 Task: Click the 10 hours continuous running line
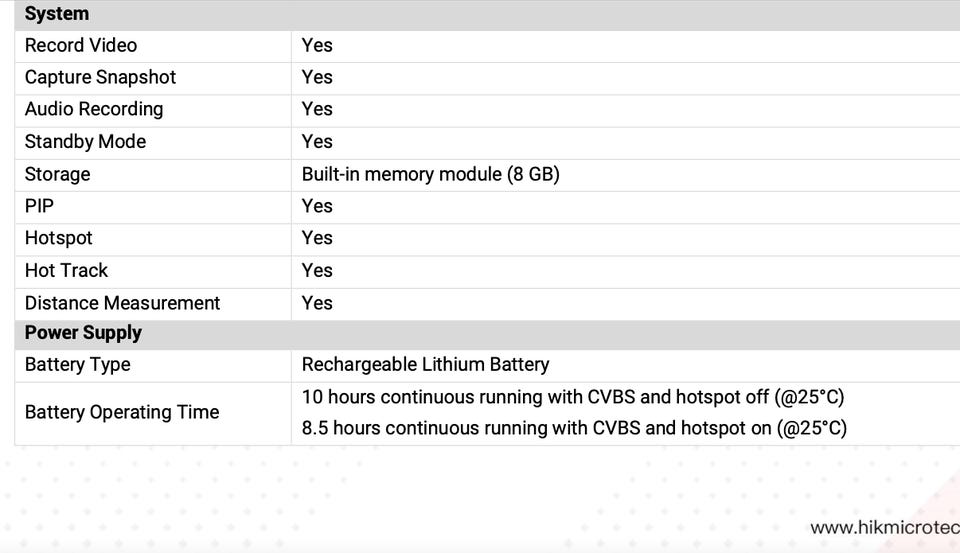[573, 397]
